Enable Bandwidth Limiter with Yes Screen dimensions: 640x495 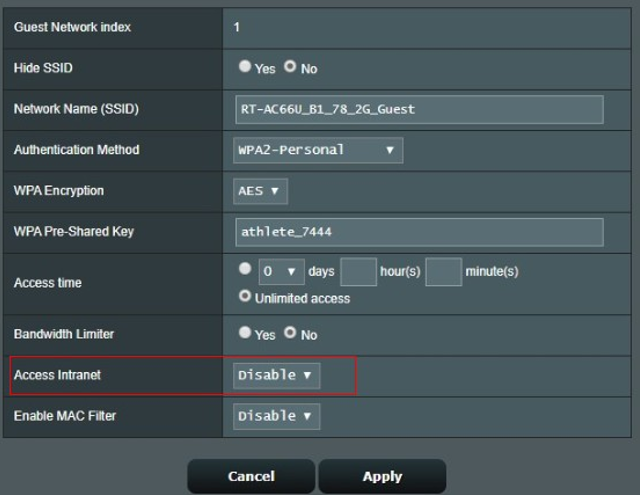(x=245, y=334)
